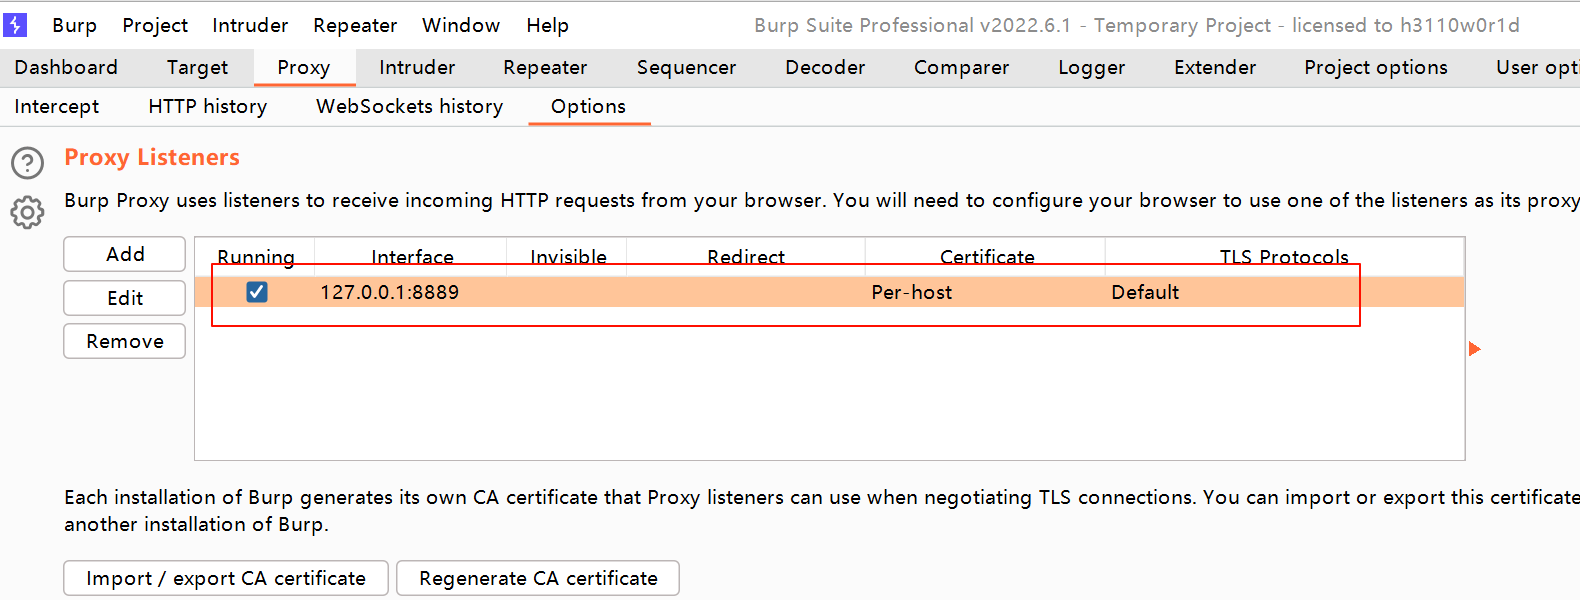Click Regenerate CA certificate button
Screen dimensions: 1580x600
click(x=538, y=578)
